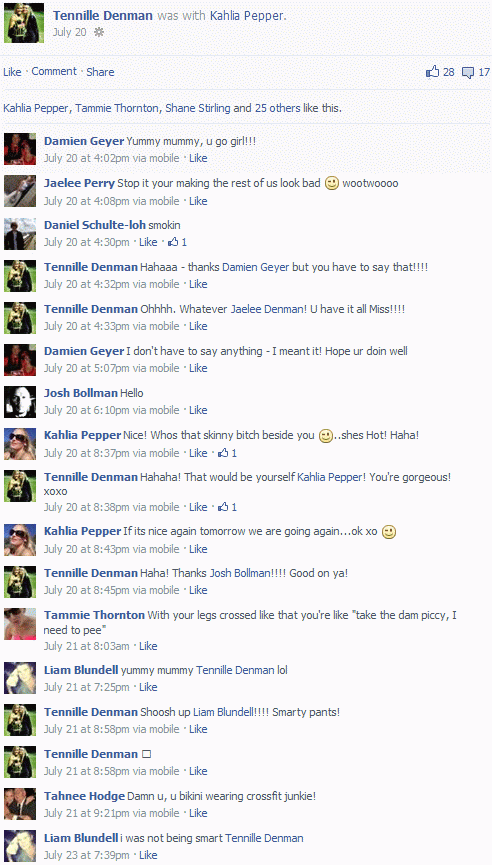
Task: Like the post via top Like link
Action: [12, 72]
